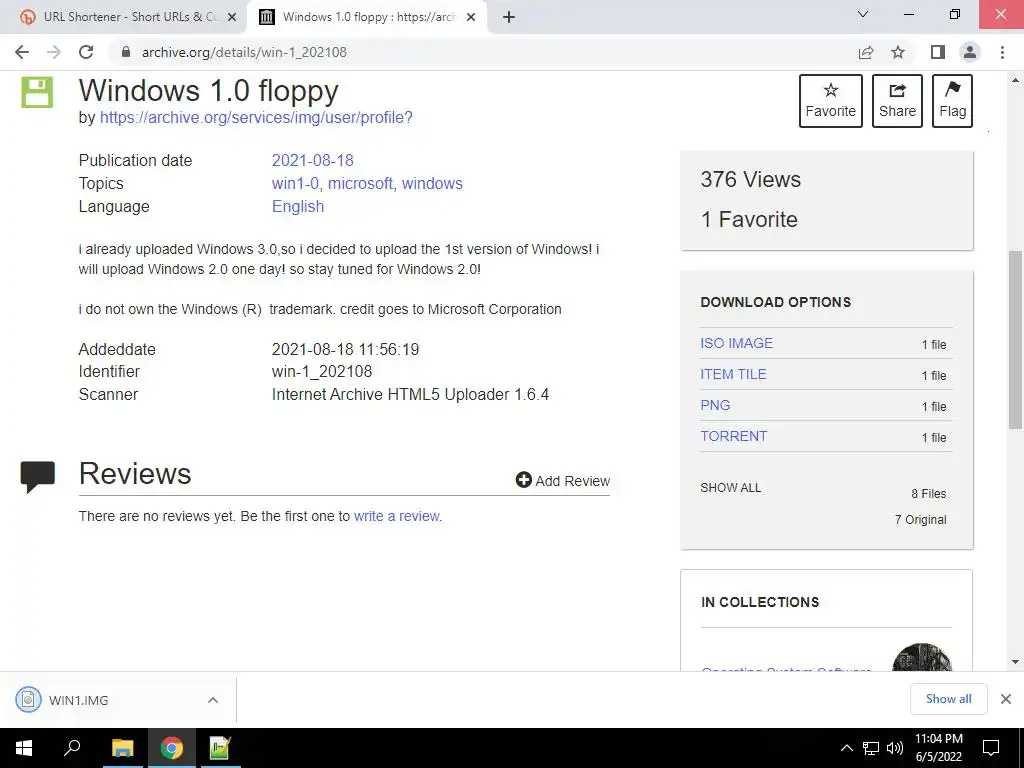This screenshot has height=768, width=1024.
Task: Click the identifier value 'win-1_202108'
Action: pos(322,372)
